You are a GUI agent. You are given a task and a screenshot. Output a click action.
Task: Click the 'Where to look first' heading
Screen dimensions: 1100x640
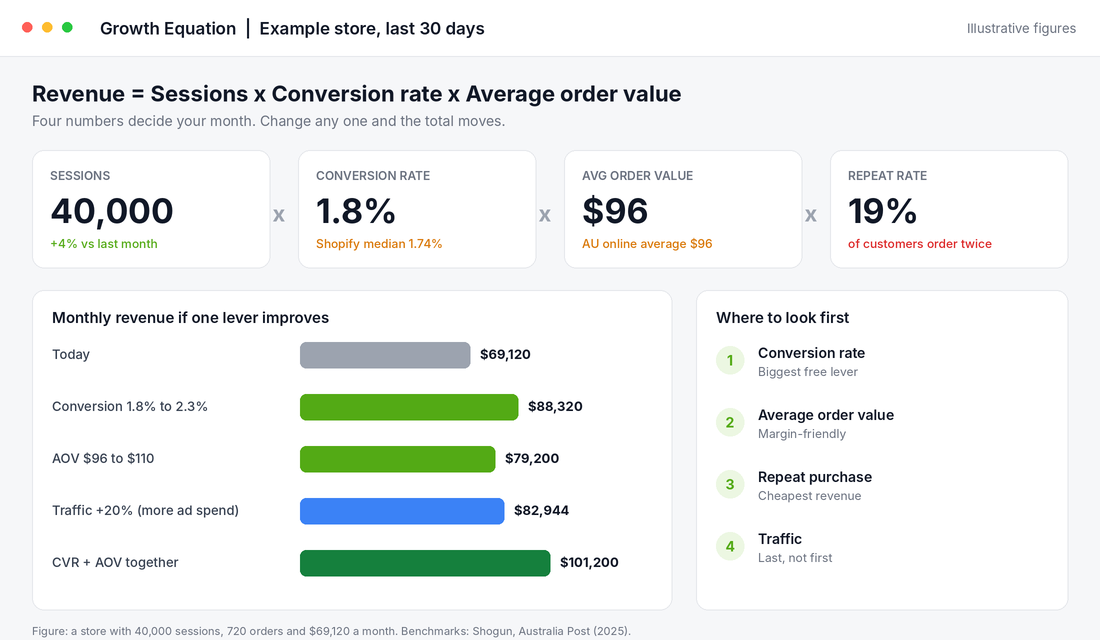tap(782, 318)
